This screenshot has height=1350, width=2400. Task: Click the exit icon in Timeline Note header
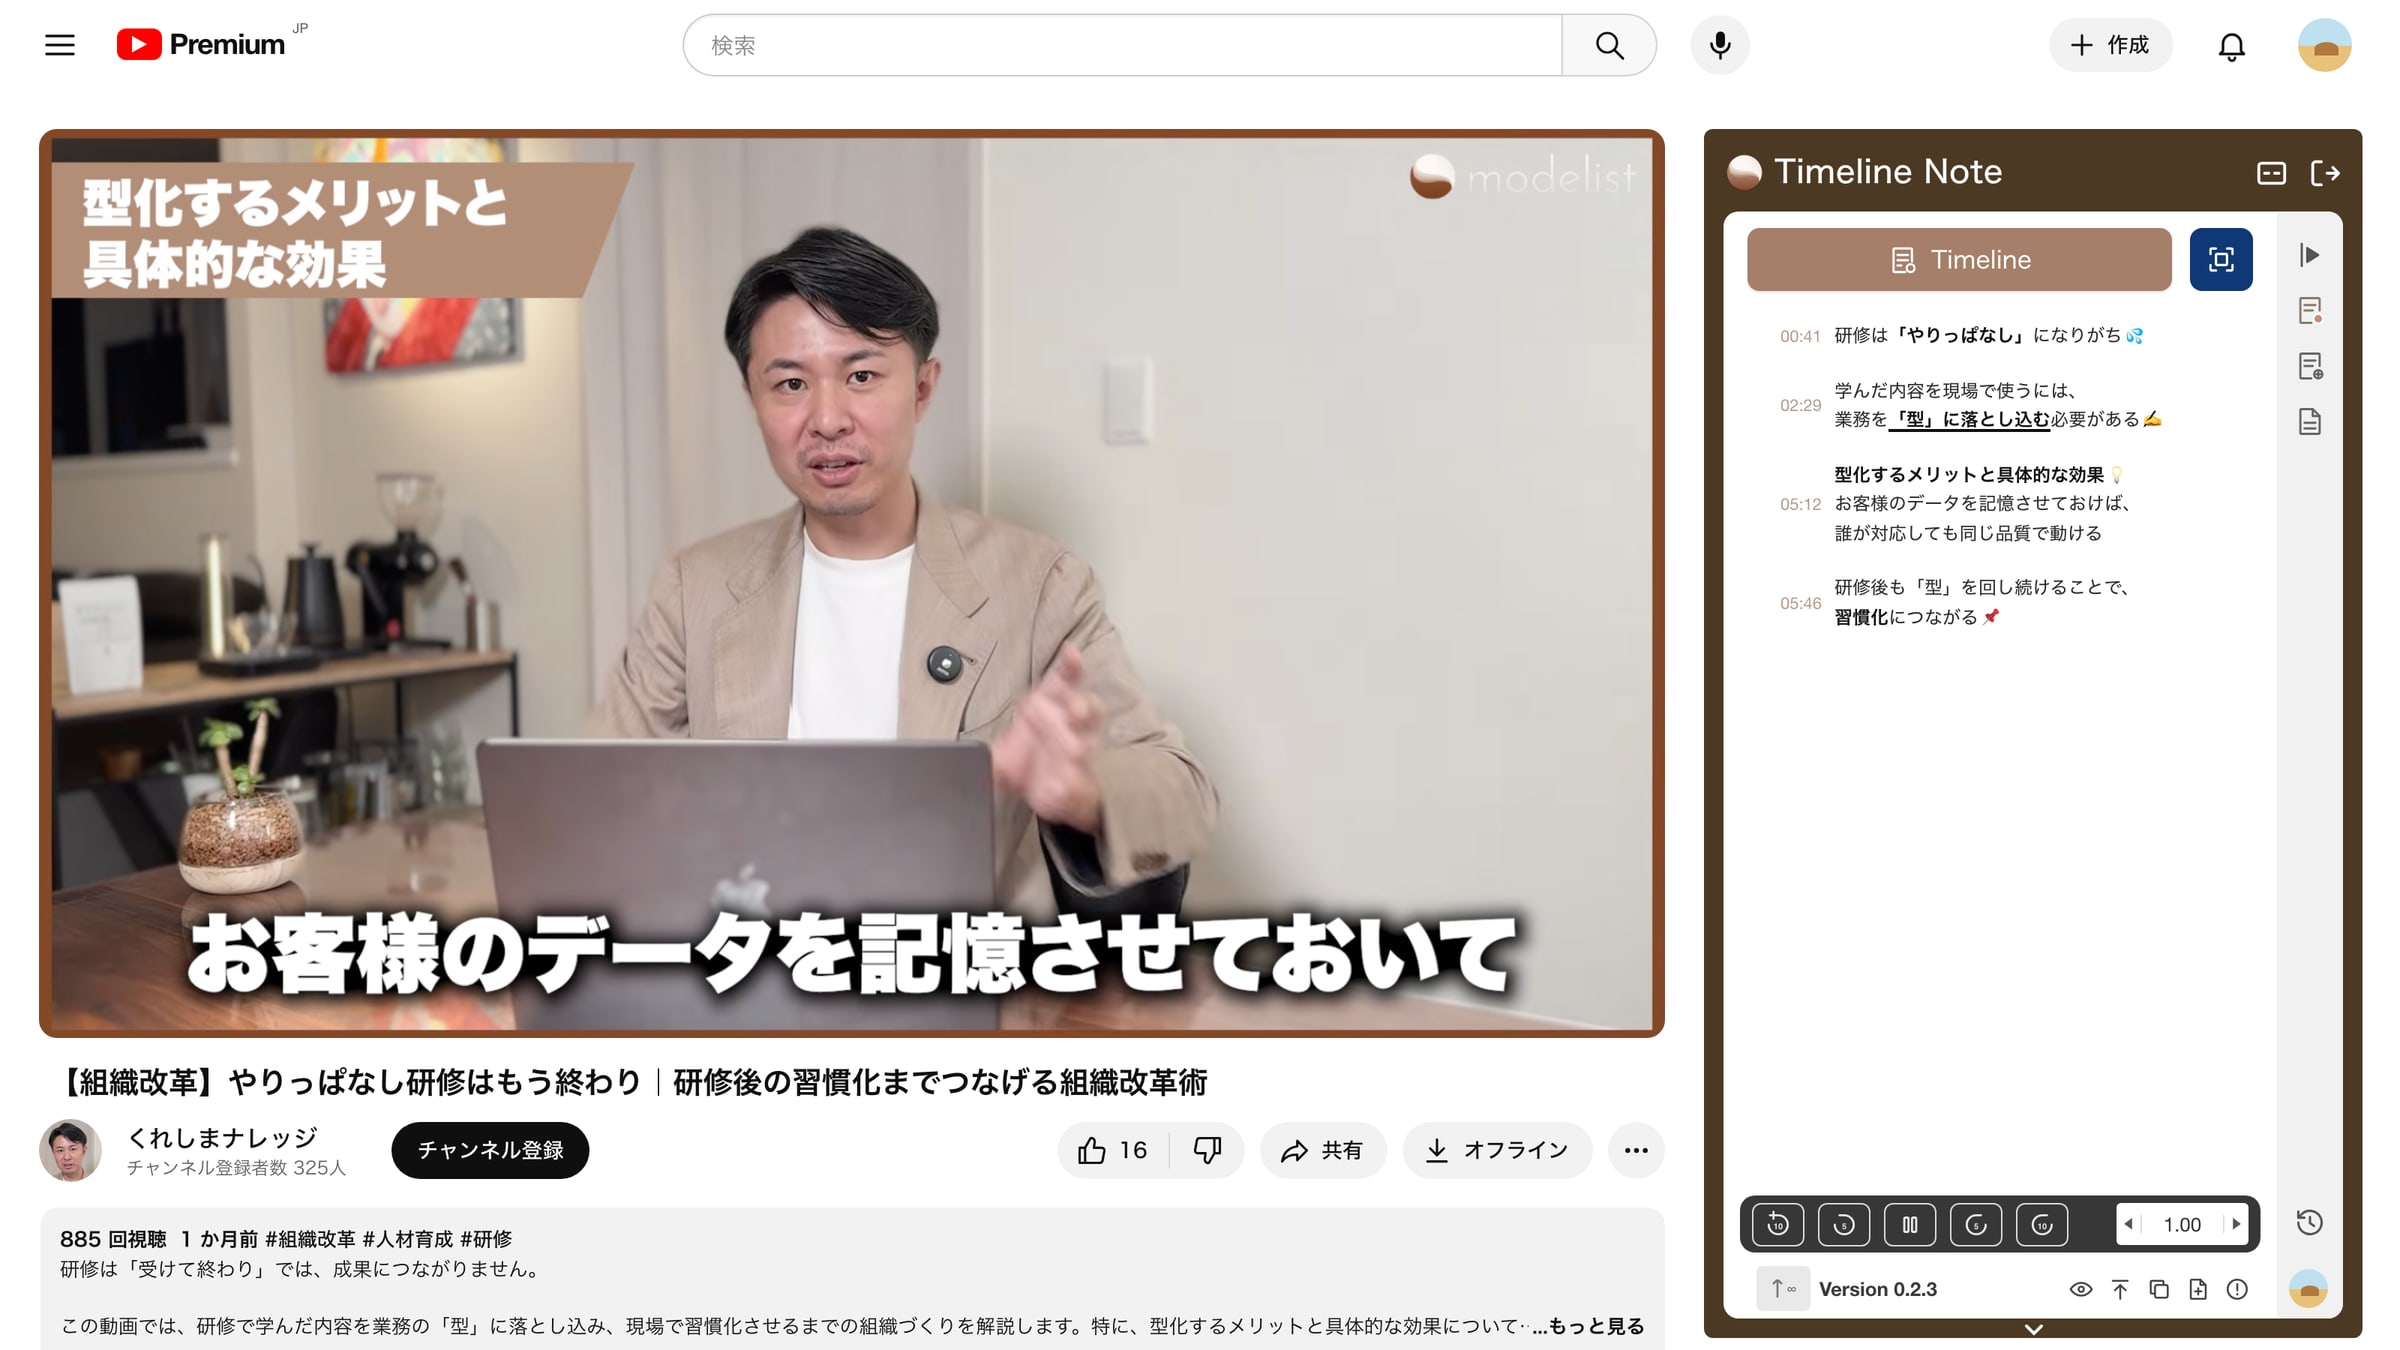(x=2325, y=173)
